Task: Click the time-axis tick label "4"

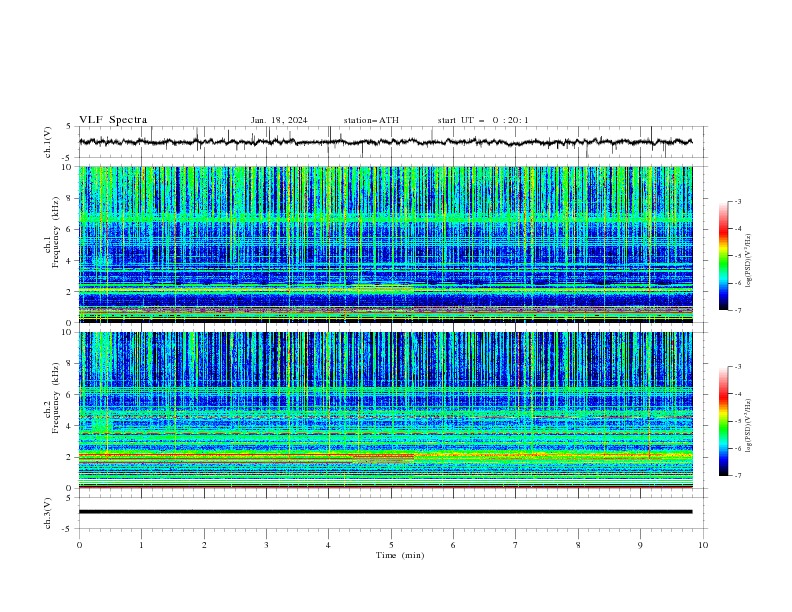Action: [x=328, y=545]
